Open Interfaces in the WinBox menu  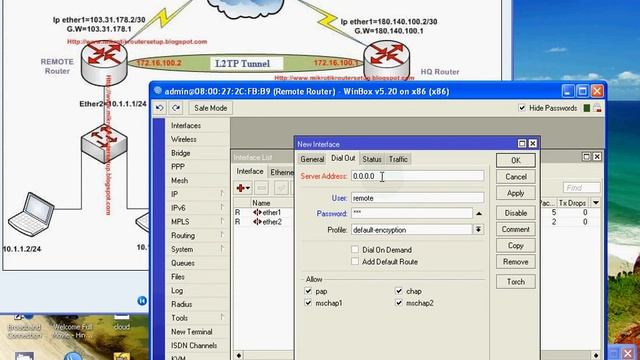(186, 125)
